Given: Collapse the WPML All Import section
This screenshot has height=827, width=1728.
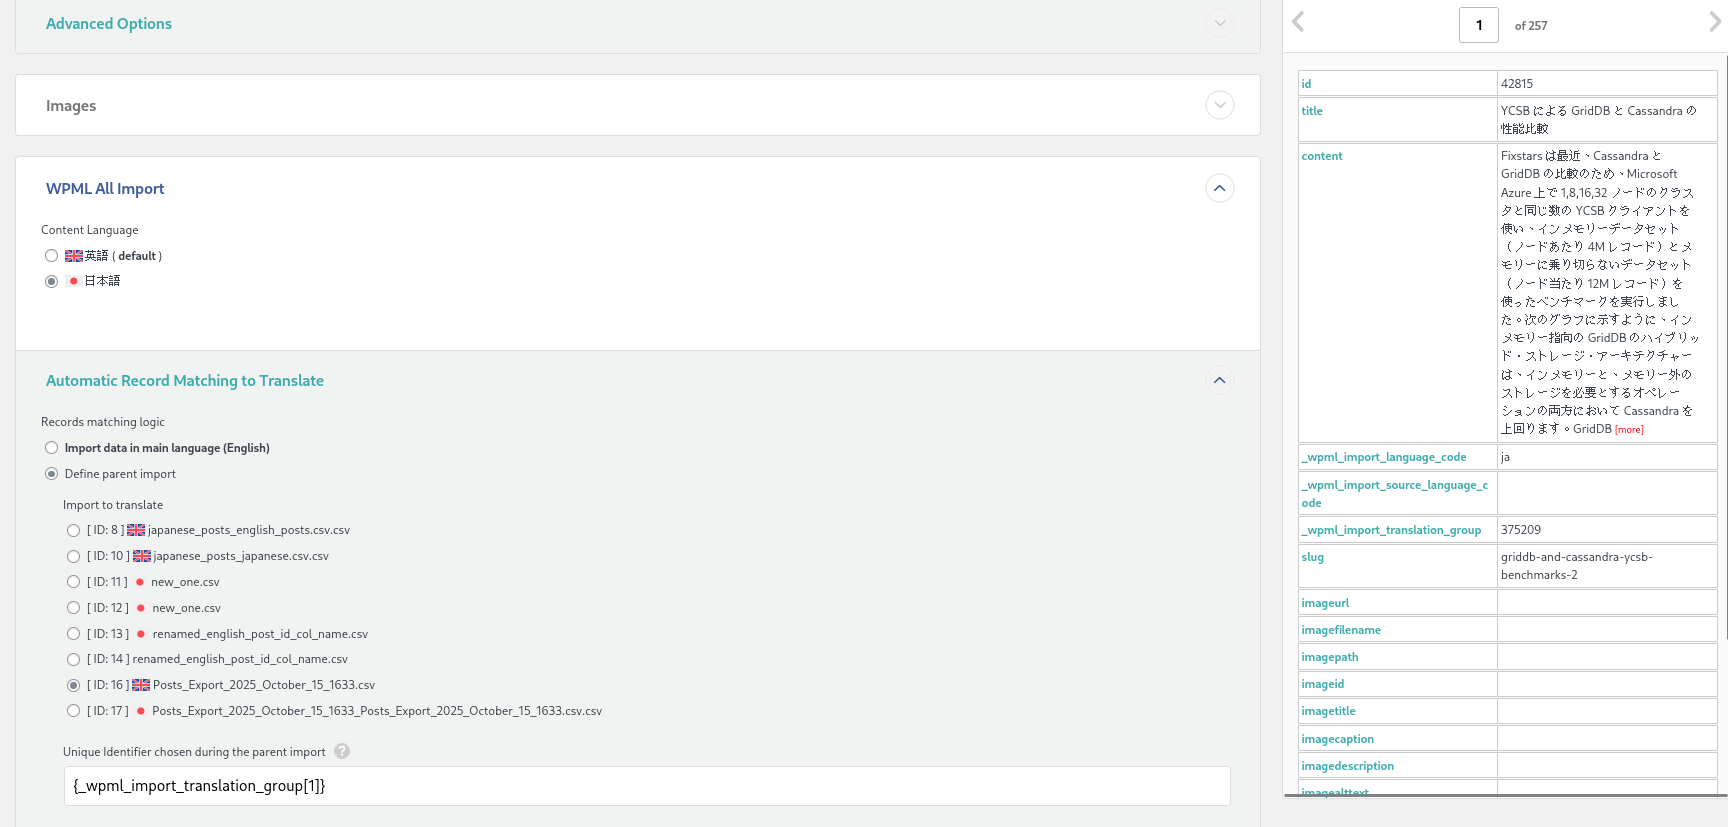Looking at the screenshot, I should pyautogui.click(x=1219, y=188).
